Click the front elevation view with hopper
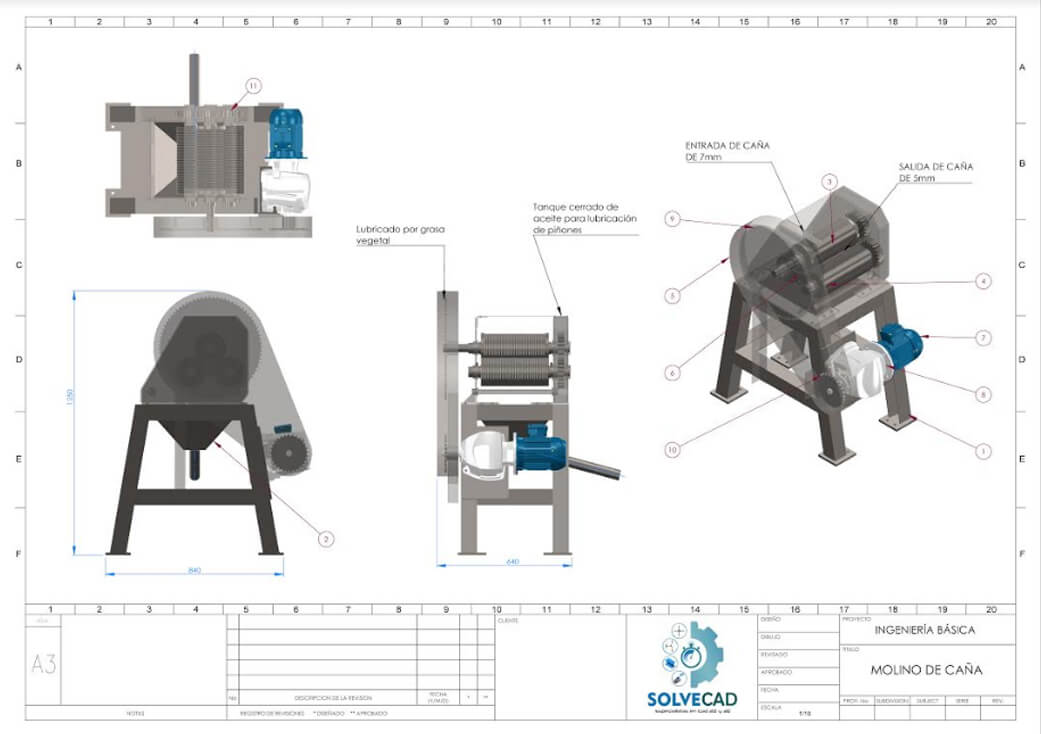Screen dimensions: 1041x734 click(x=209, y=423)
